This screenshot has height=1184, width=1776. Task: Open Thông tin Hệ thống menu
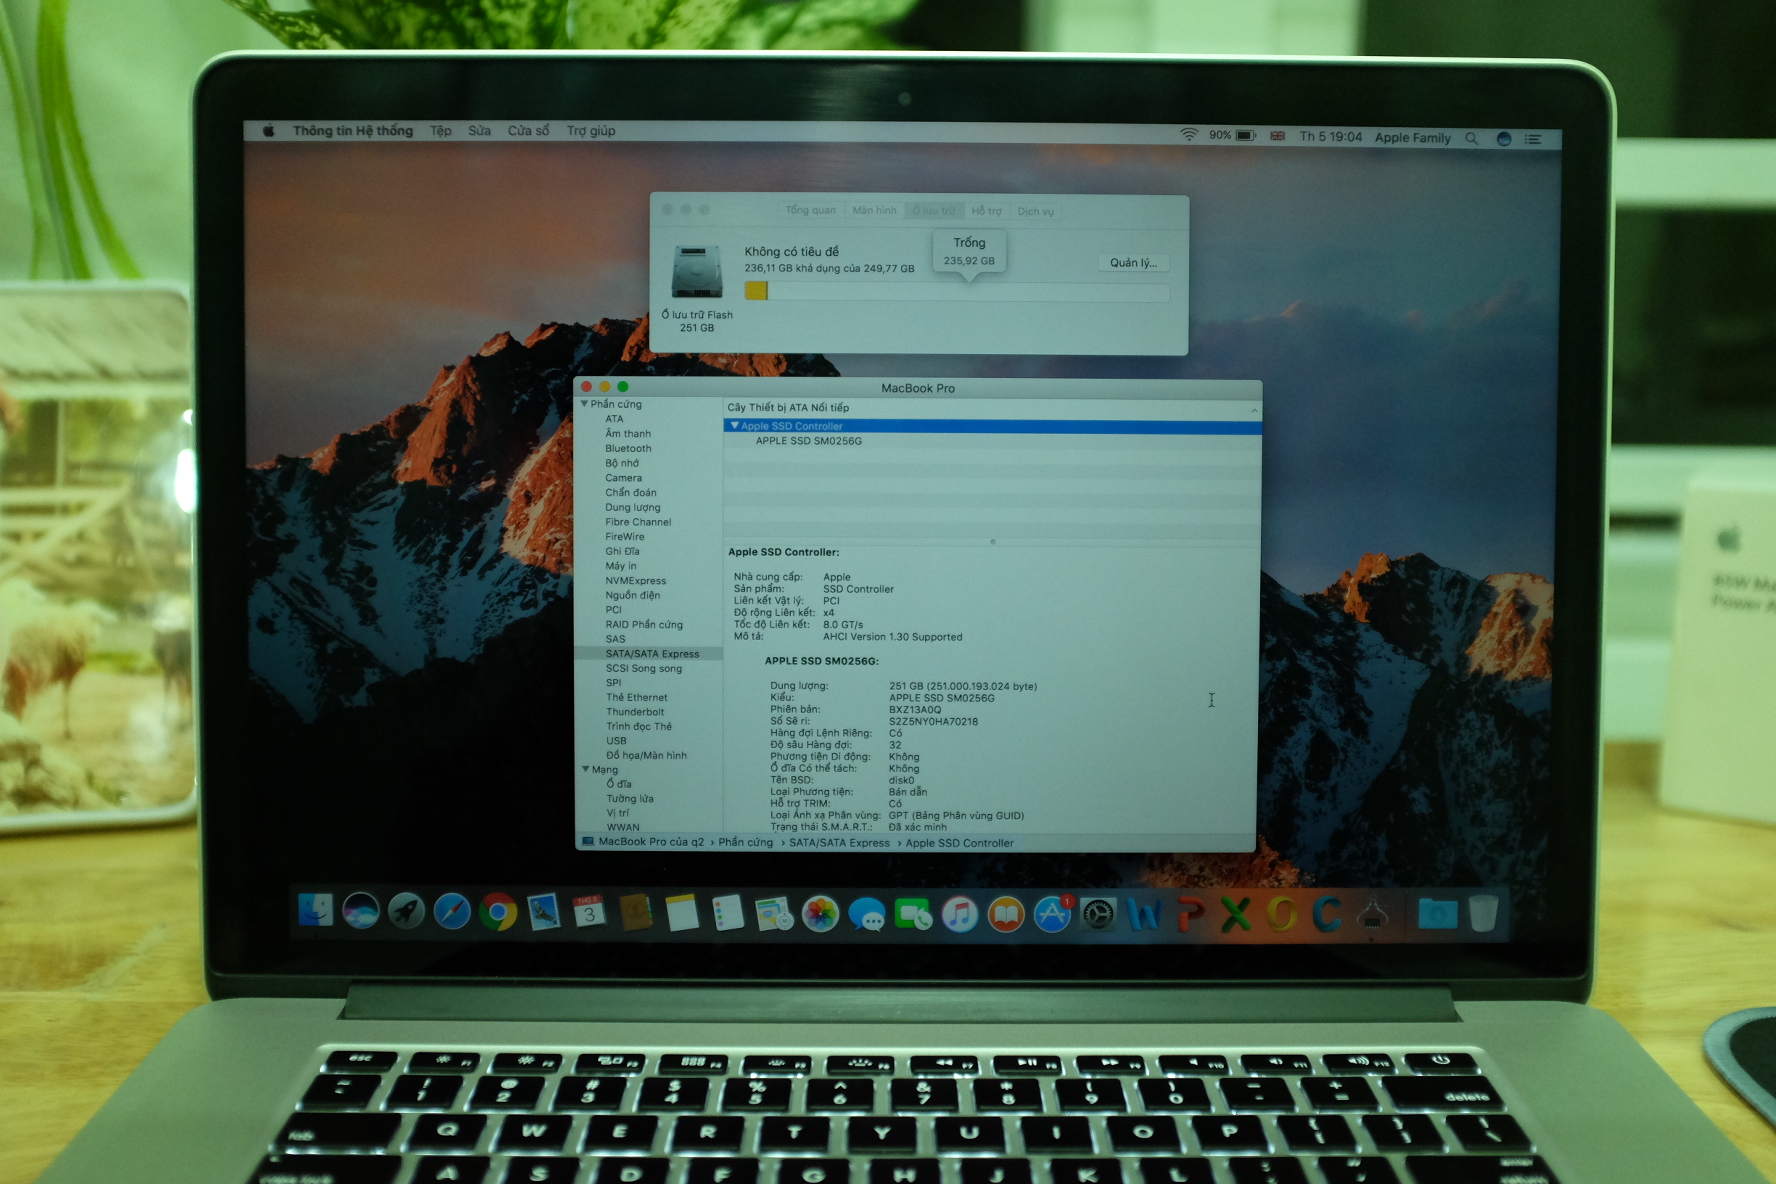(x=353, y=131)
